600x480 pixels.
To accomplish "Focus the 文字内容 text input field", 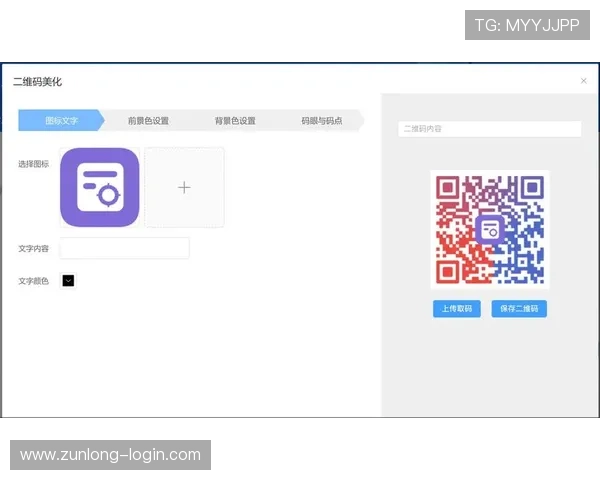I will (x=125, y=248).
